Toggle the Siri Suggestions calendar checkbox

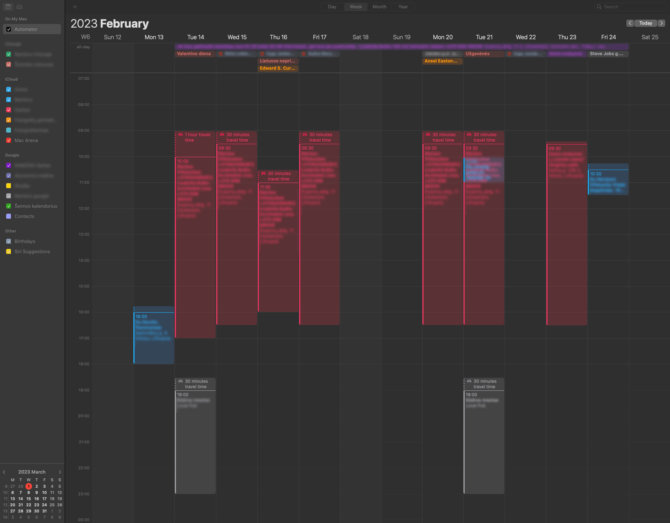pyautogui.click(x=9, y=251)
